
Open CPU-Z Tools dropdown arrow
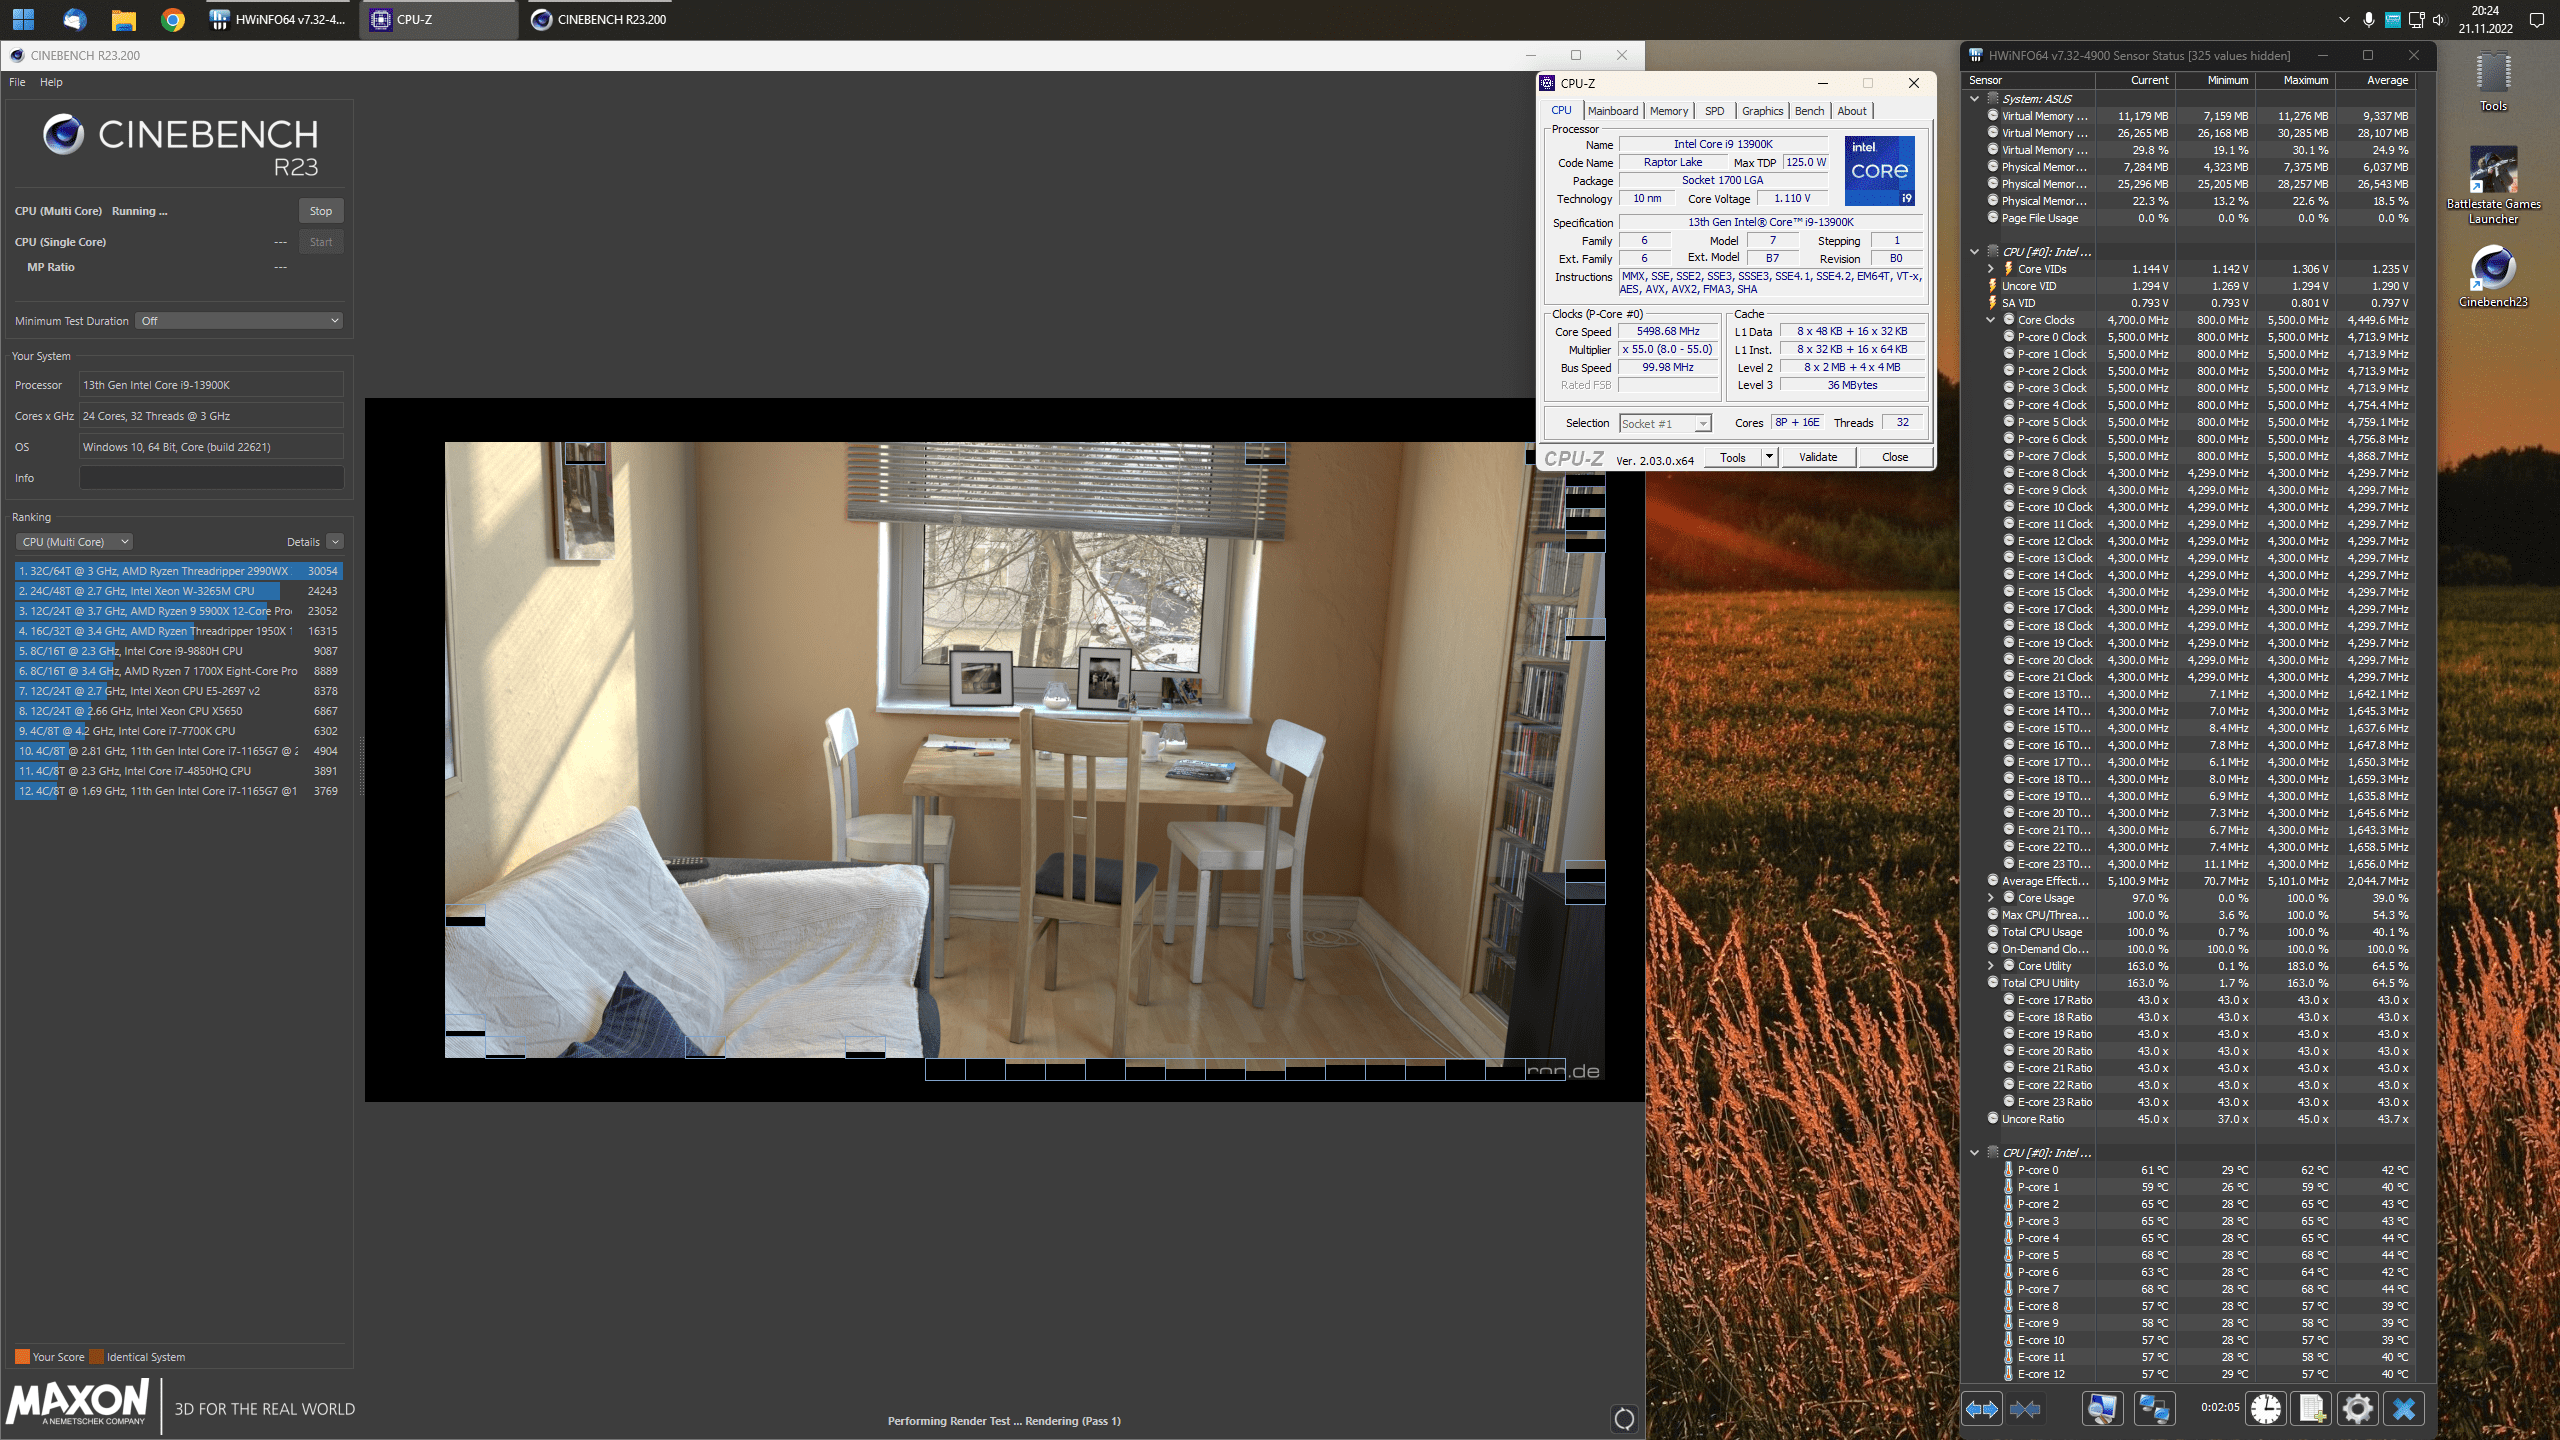coord(1769,457)
